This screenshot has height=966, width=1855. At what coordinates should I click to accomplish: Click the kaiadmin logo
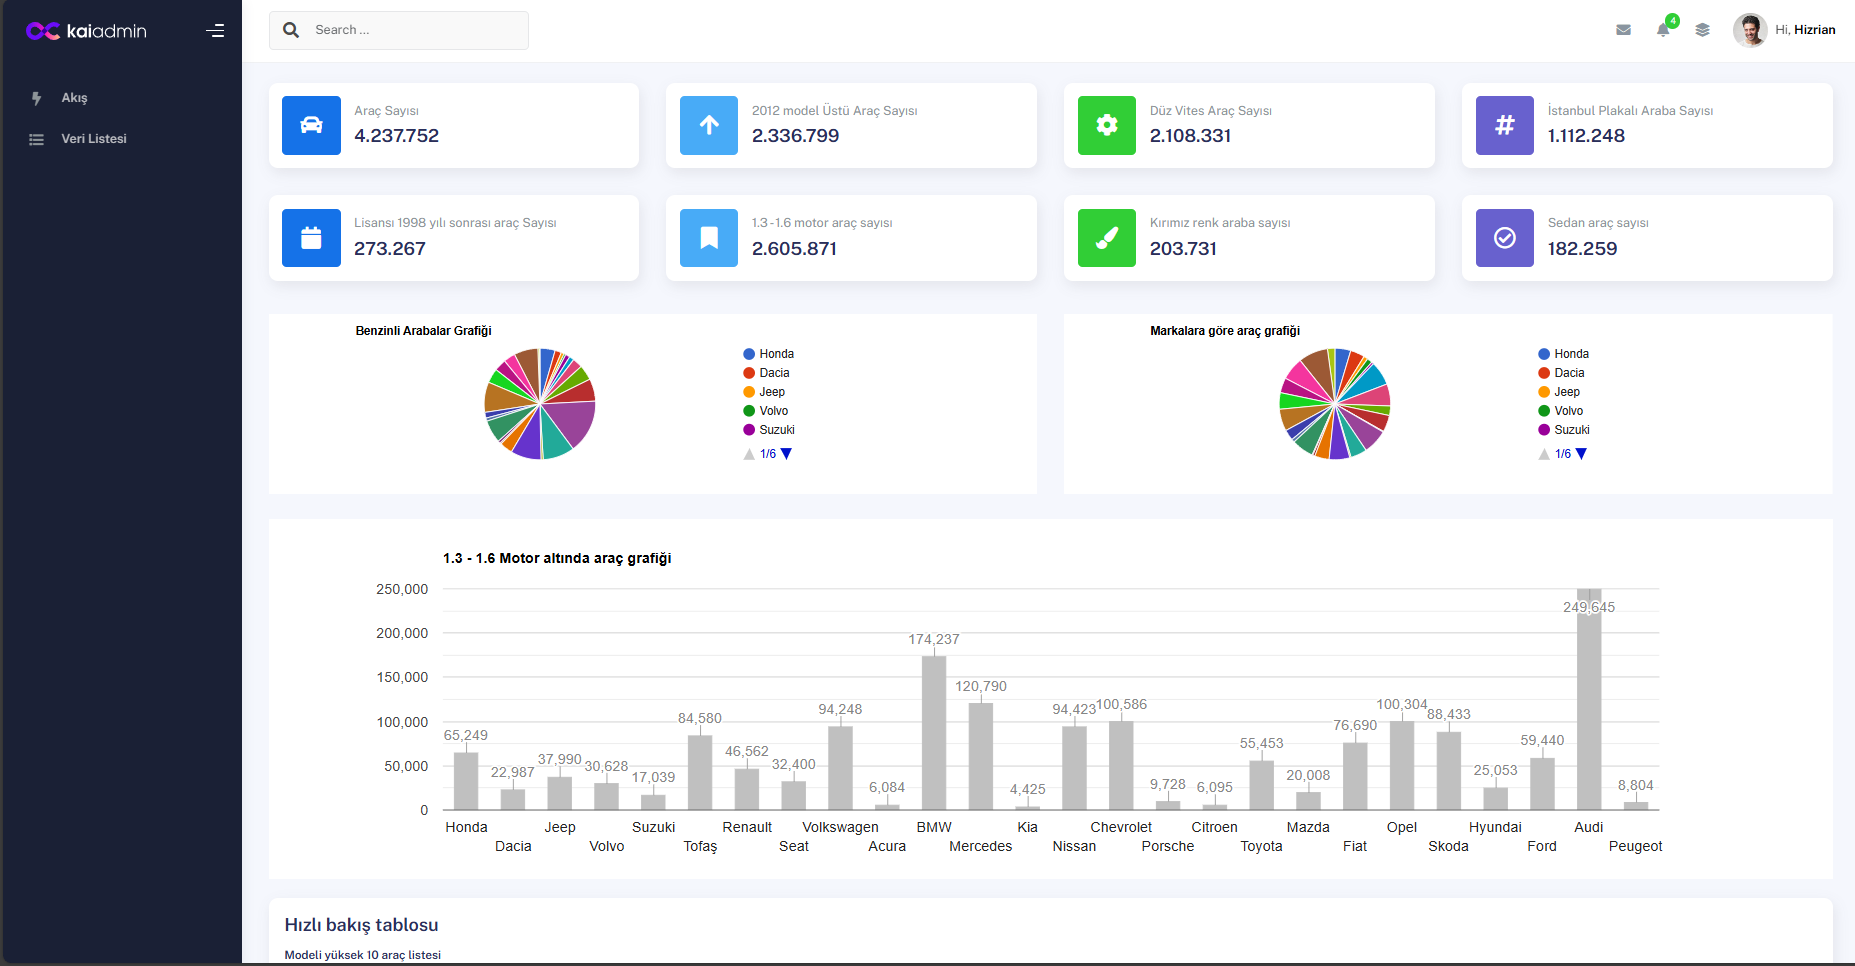[x=86, y=30]
